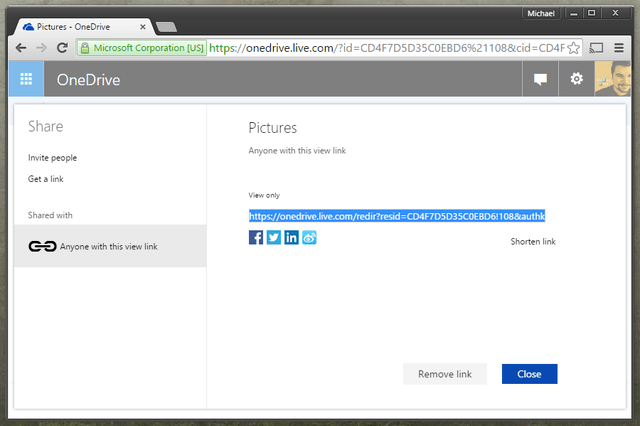View Microsoft Corporation security certificate badge
Viewport: 640px width, 426px height.
click(142, 48)
